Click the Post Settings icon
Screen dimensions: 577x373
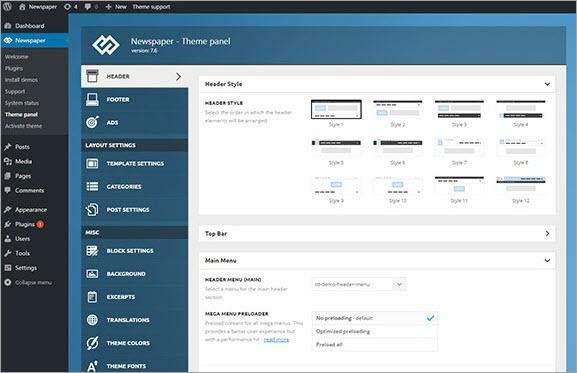[x=92, y=210]
